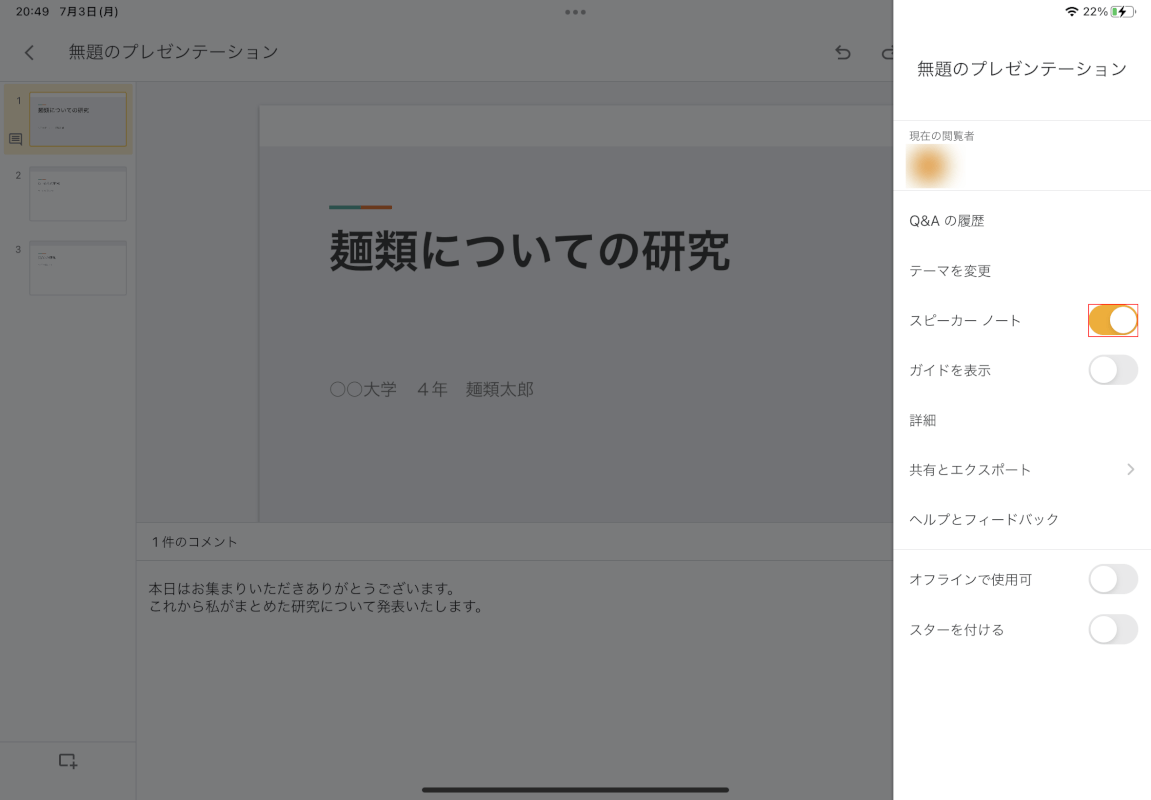Viewport: 1151px width, 800px height.
Task: Tap the title 無題のプレゼンテーション in top bar
Action: (x=173, y=52)
